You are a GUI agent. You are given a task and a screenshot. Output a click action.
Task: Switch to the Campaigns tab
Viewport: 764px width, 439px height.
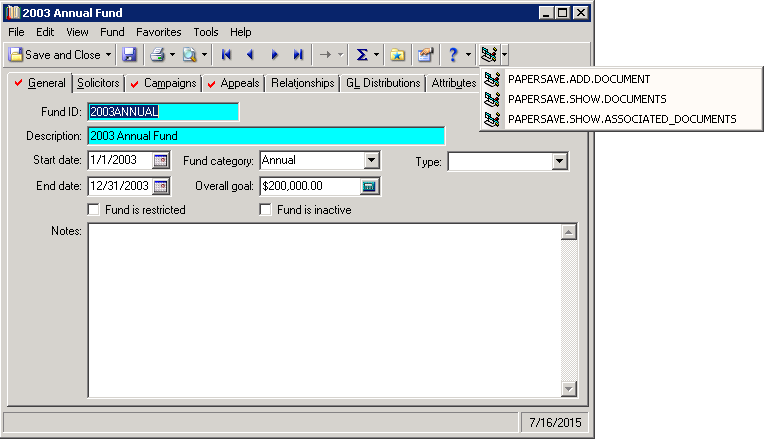click(x=164, y=83)
